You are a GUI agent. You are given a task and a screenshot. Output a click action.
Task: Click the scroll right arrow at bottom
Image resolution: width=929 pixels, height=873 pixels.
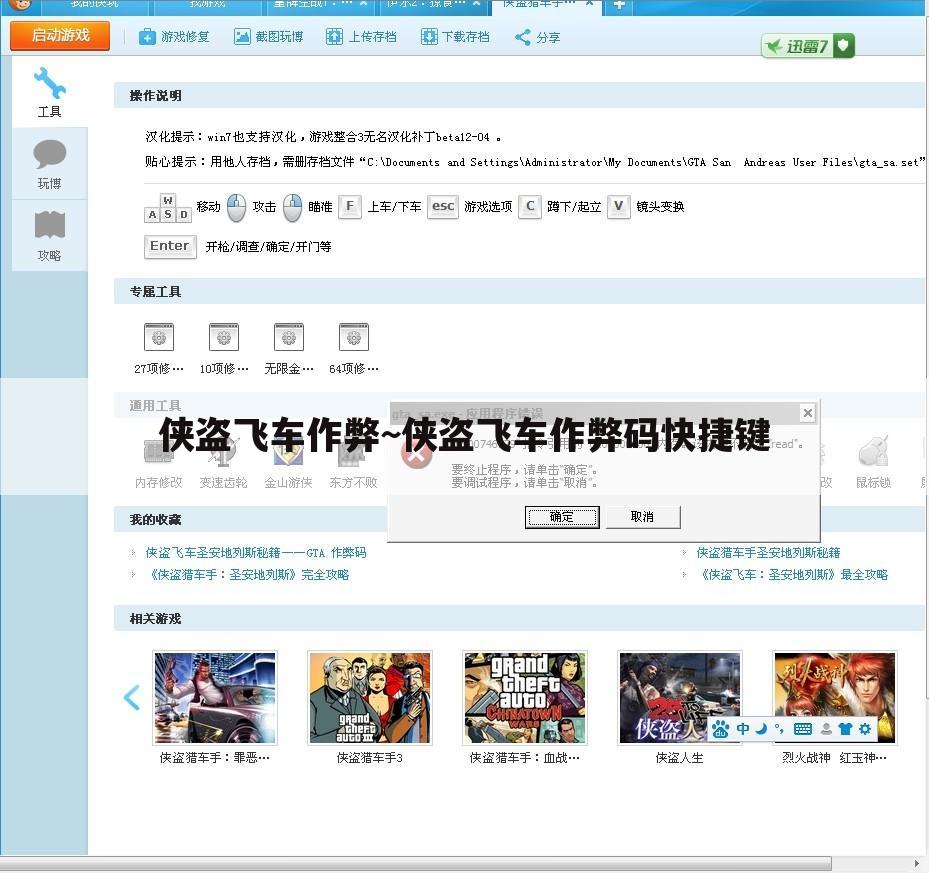pyautogui.click(x=917, y=863)
